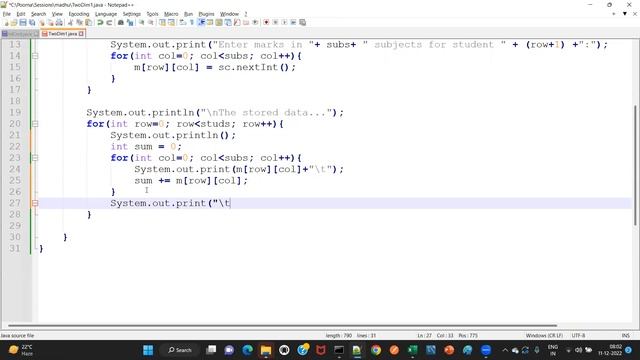Click the horizontal scrollbar at bottom of editor

(282, 326)
